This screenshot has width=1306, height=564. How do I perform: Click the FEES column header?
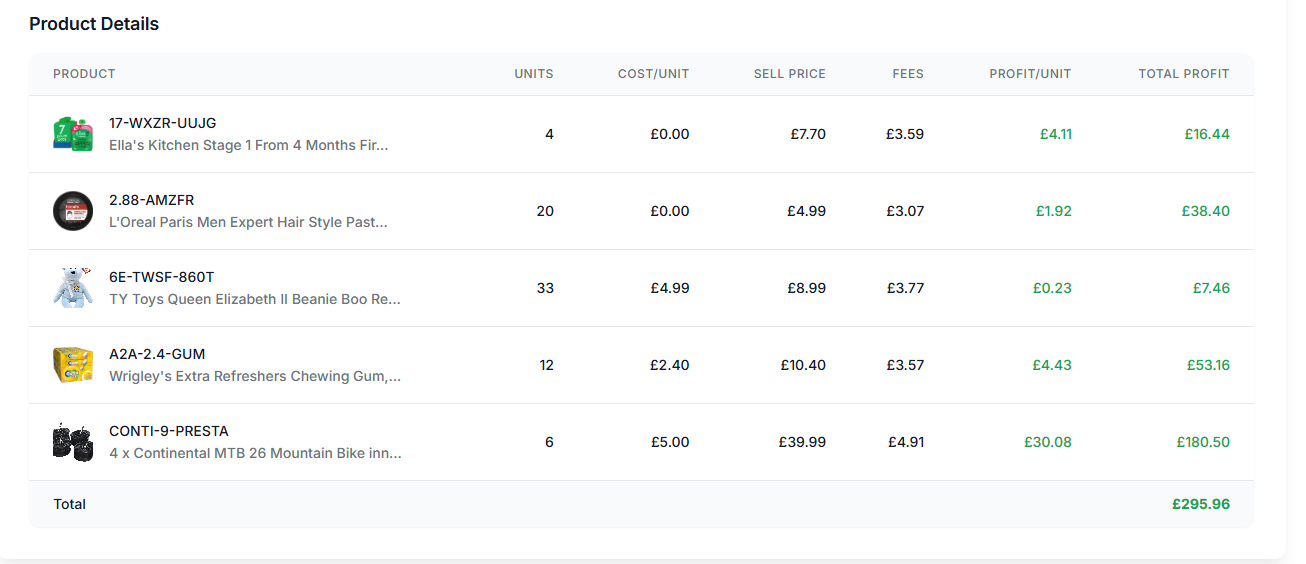click(x=908, y=74)
